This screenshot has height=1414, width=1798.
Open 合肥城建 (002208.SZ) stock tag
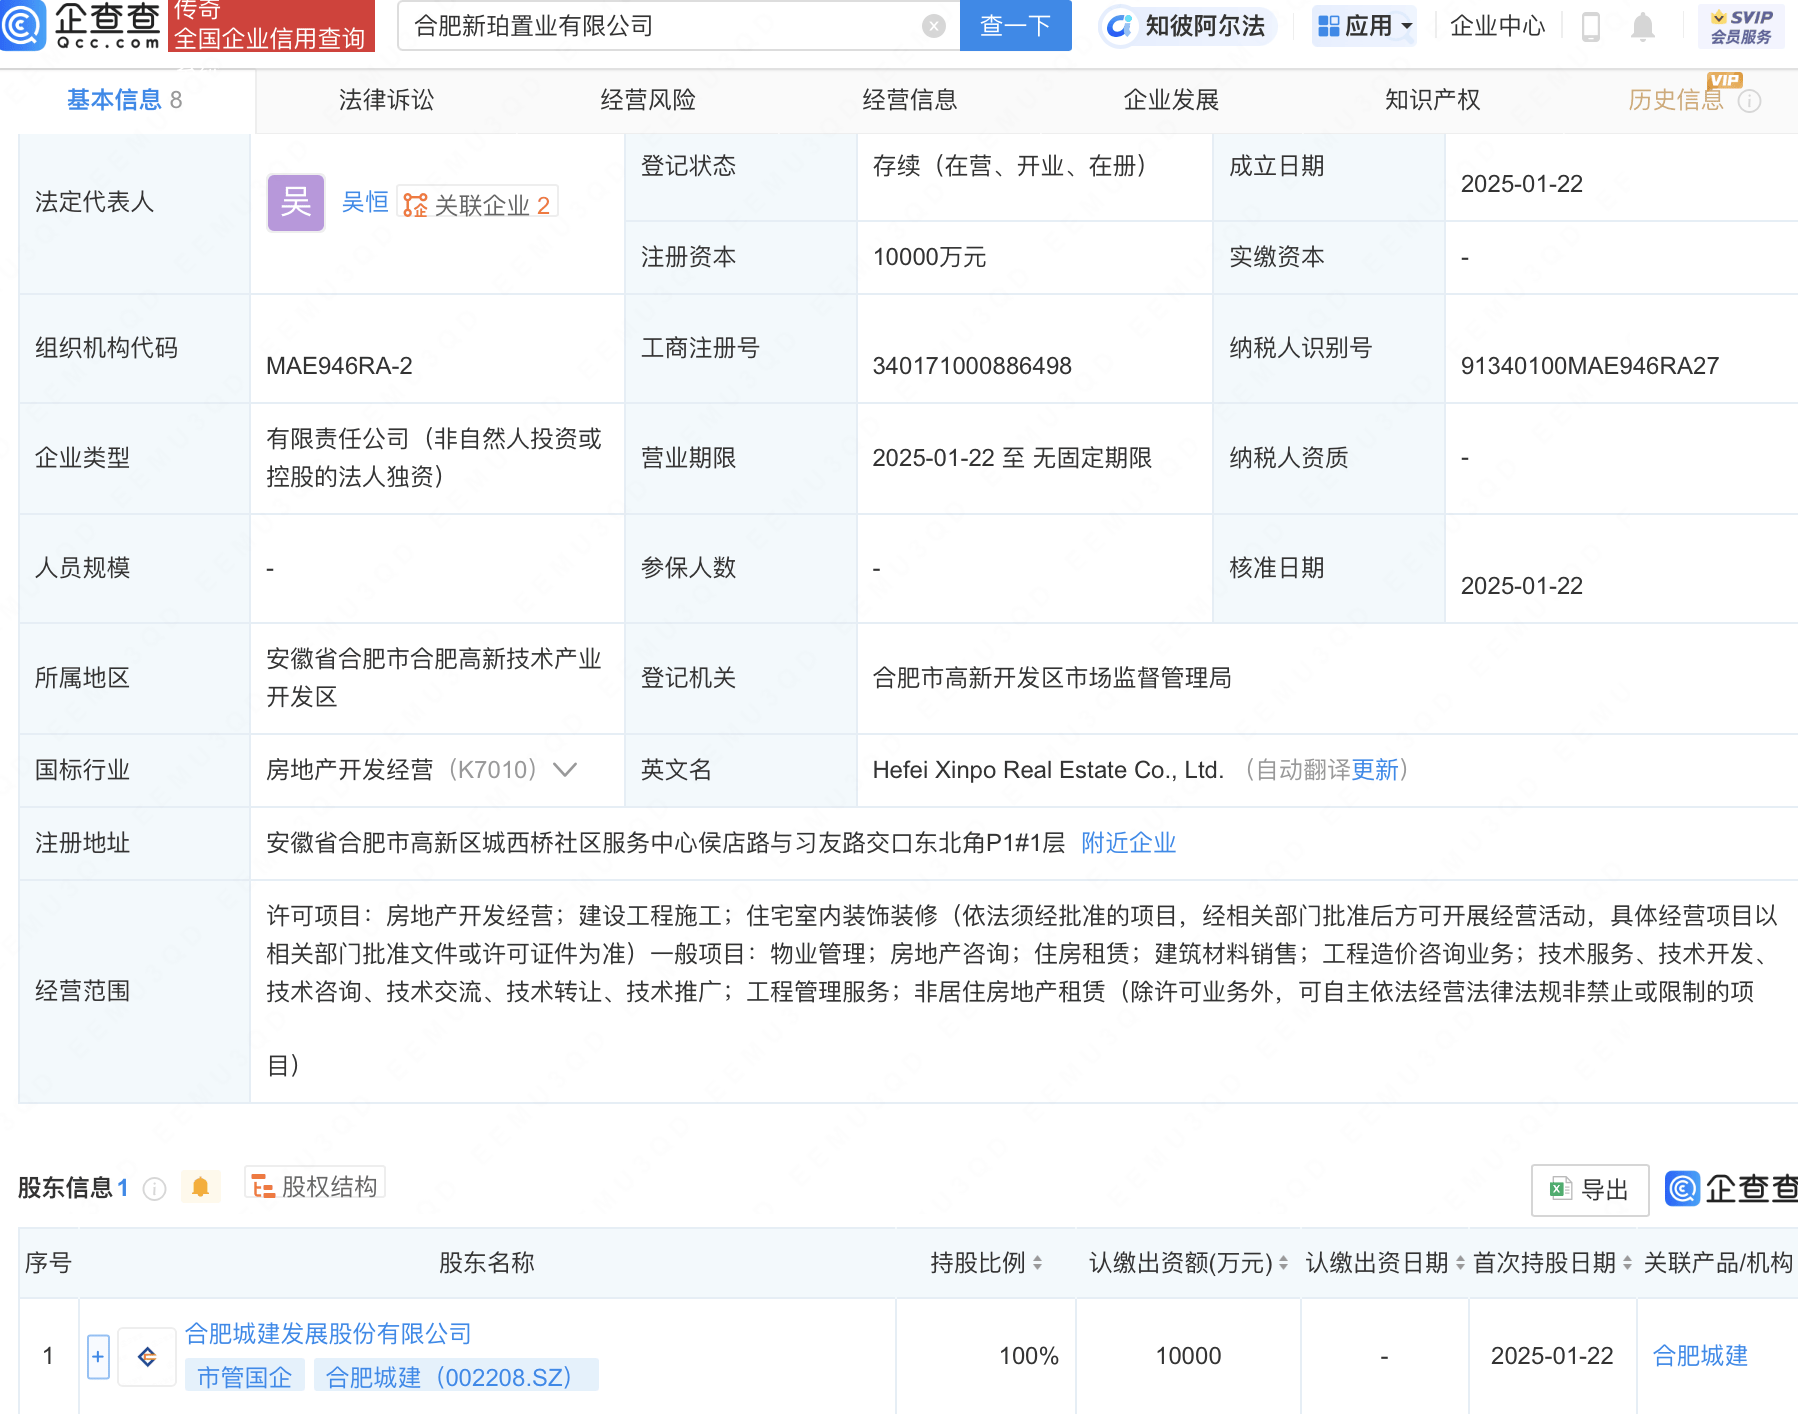click(x=456, y=1377)
